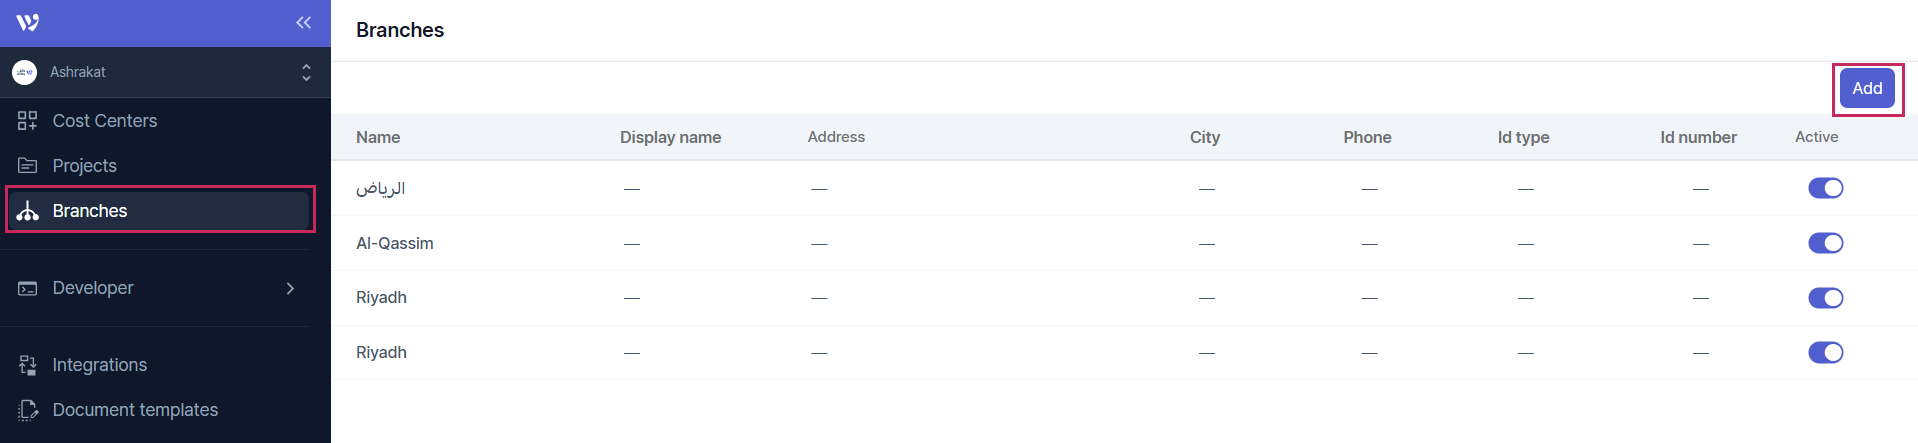Screen dimensions: 1918x443
Task: Go to Projects in the sidebar
Action: point(85,166)
